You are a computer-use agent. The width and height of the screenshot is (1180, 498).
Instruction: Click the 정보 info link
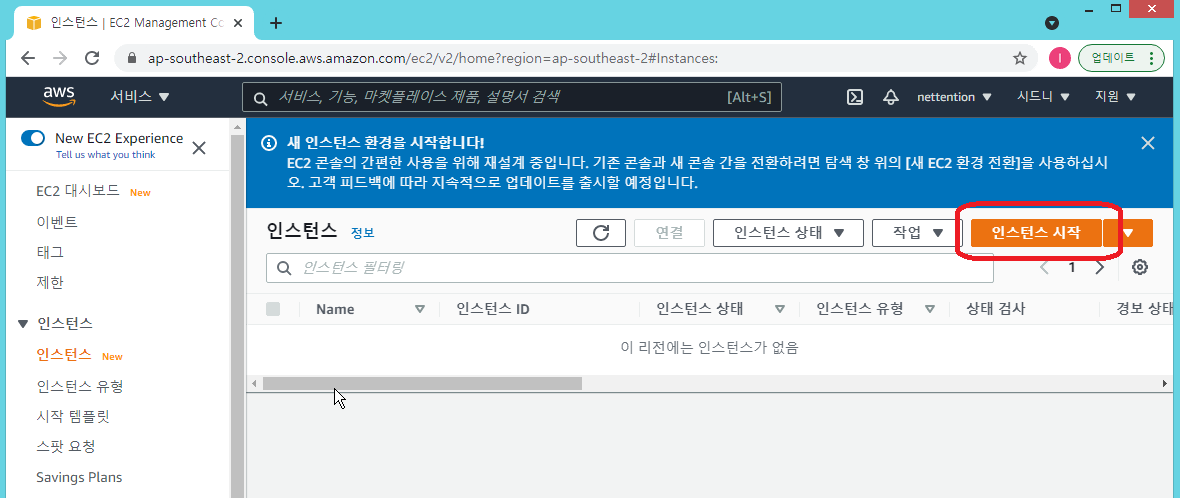pos(362,233)
